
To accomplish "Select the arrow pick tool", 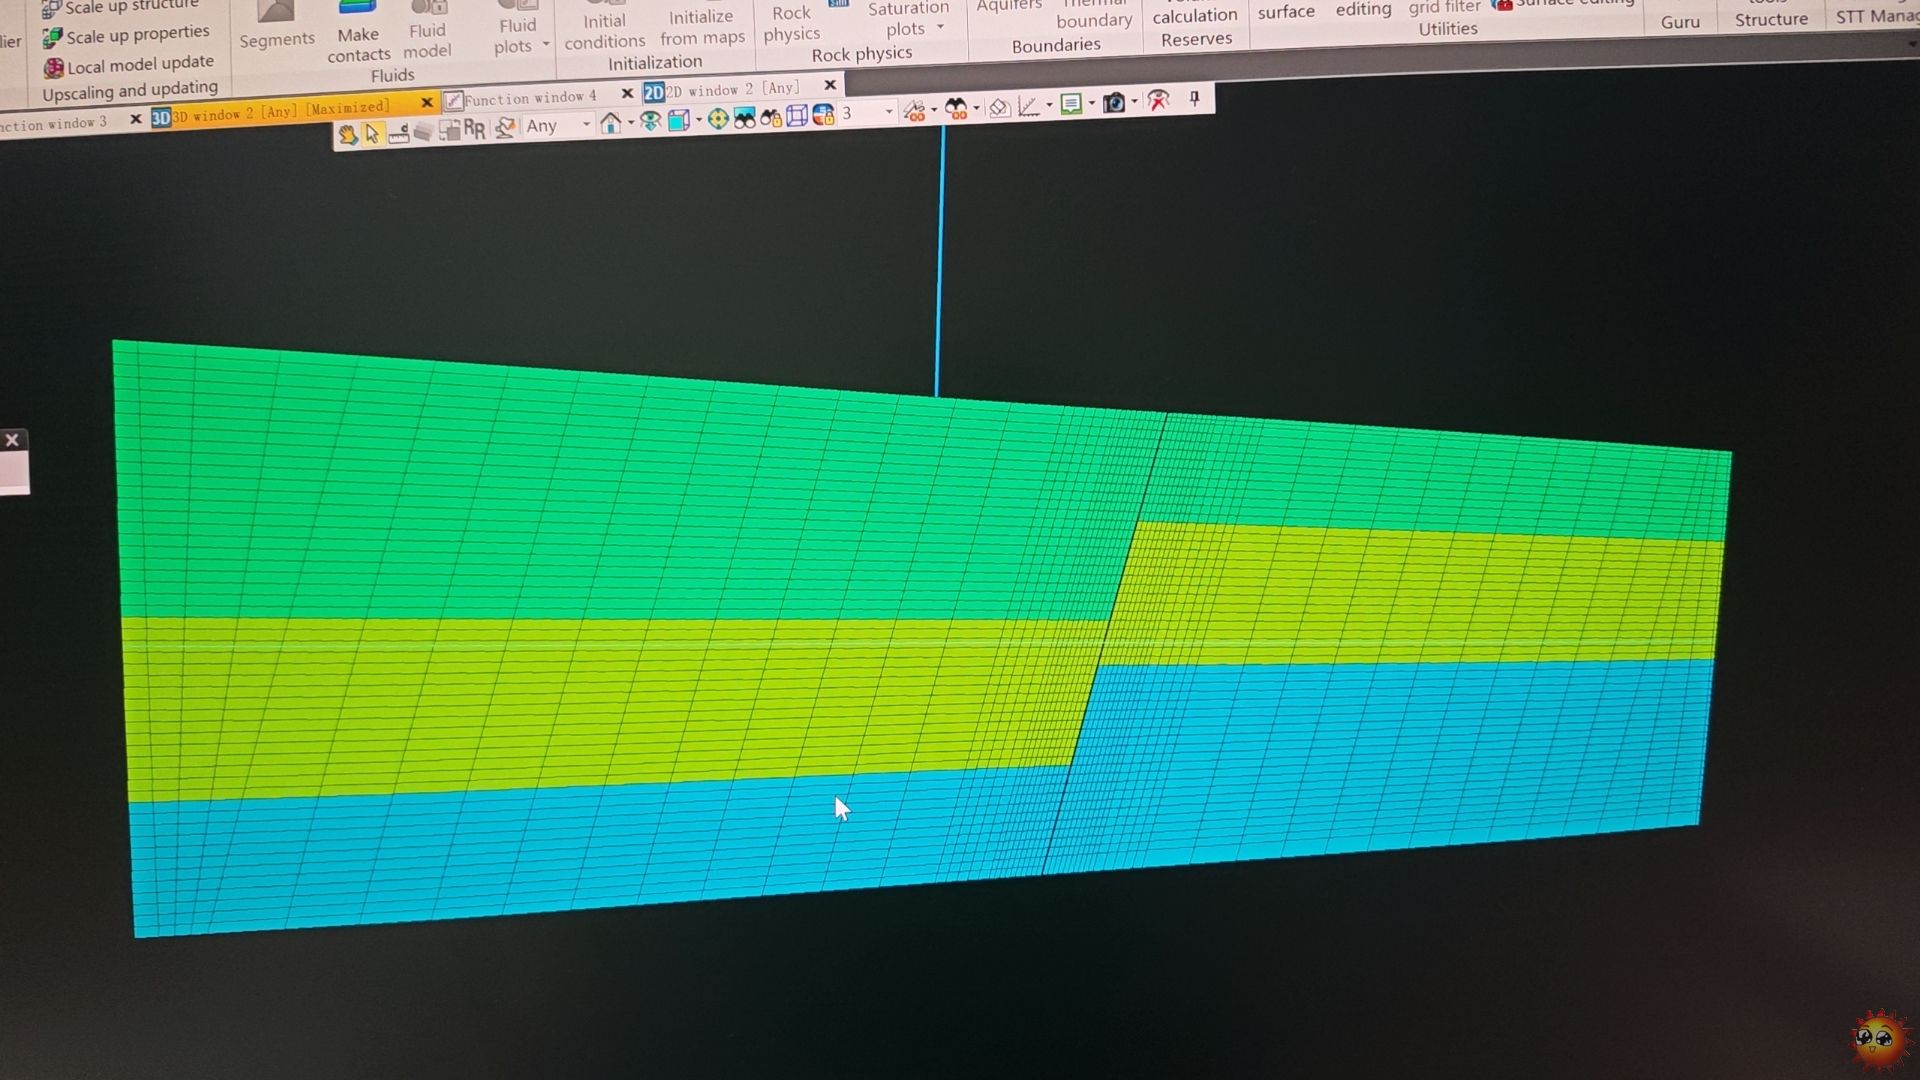I will [372, 134].
